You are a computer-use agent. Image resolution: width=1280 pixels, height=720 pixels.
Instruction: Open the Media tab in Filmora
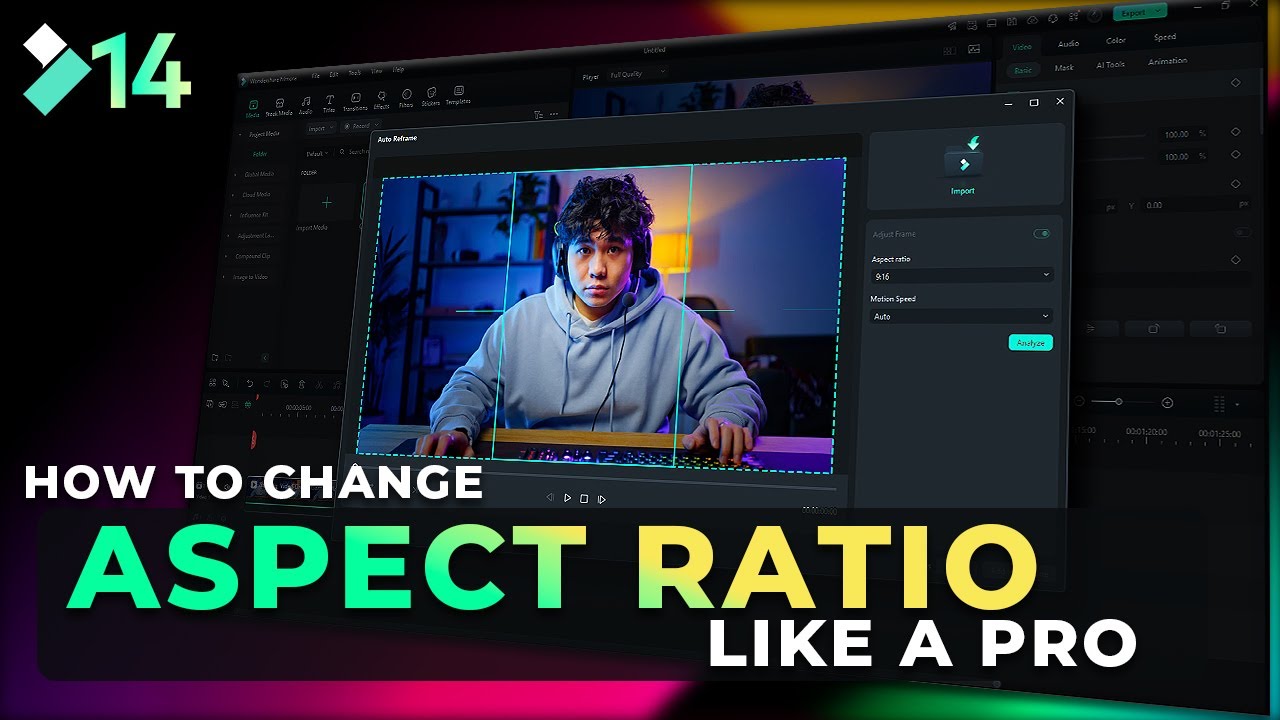tap(252, 107)
